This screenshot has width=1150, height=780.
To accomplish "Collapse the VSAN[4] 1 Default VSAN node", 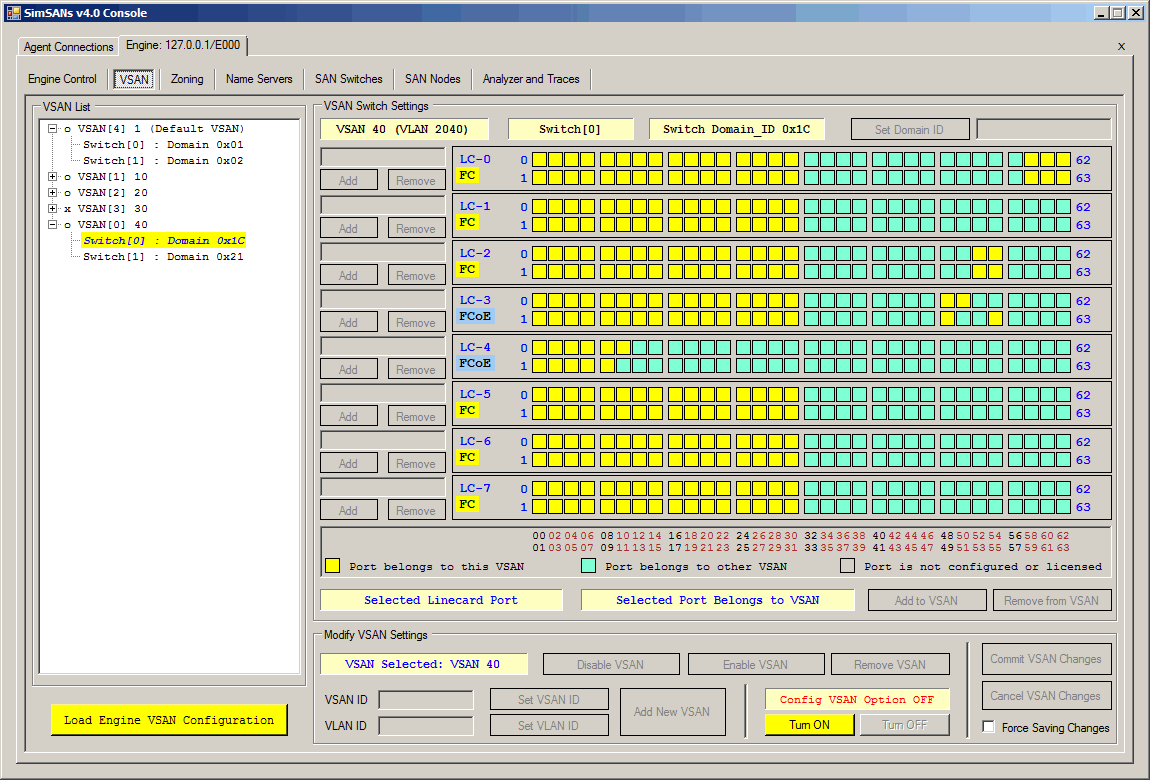I will 53,129.
